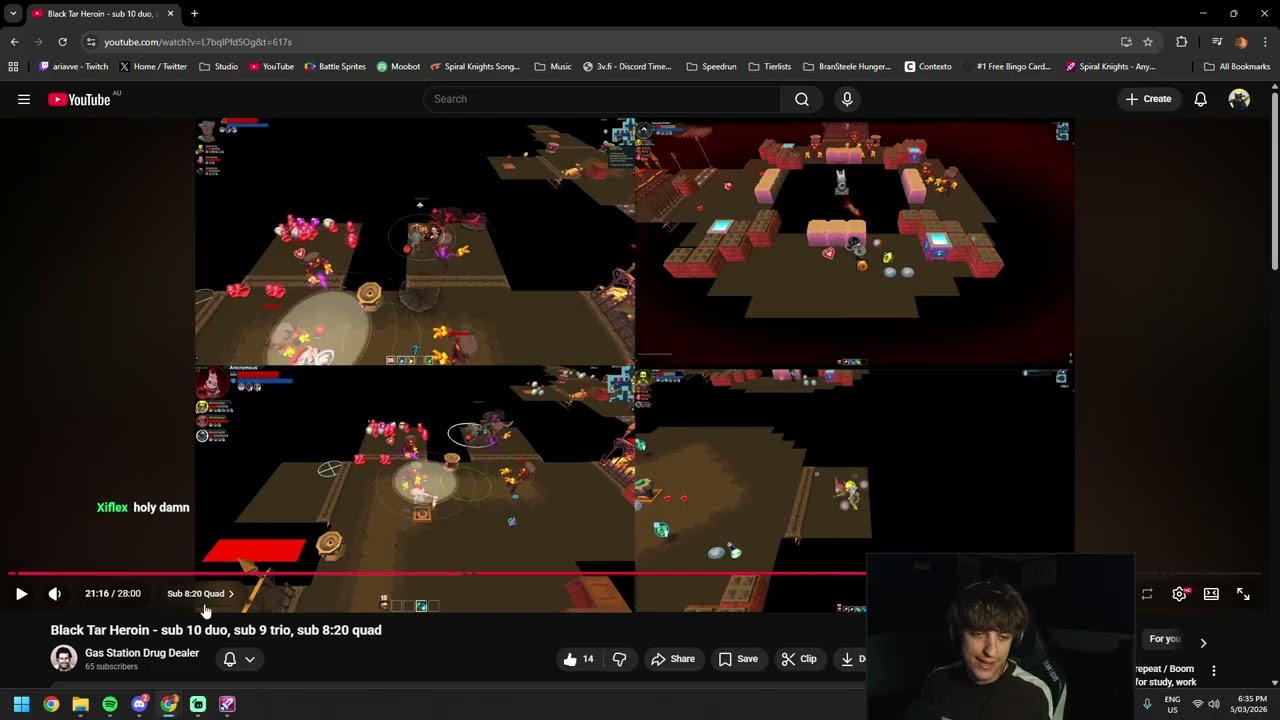Image resolution: width=1280 pixels, height=720 pixels.
Task: View site information icon in address bar
Action: tap(90, 42)
